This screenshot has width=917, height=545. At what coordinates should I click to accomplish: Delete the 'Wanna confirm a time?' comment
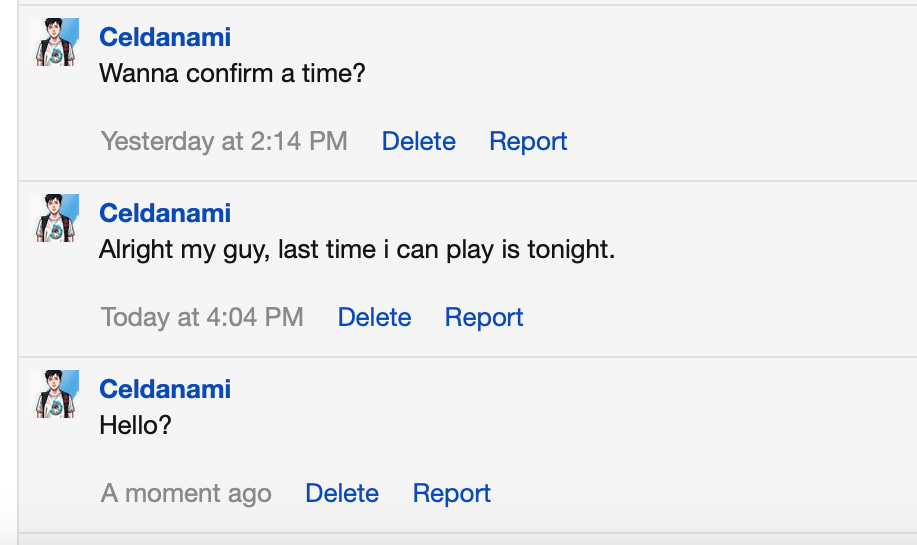click(x=419, y=142)
